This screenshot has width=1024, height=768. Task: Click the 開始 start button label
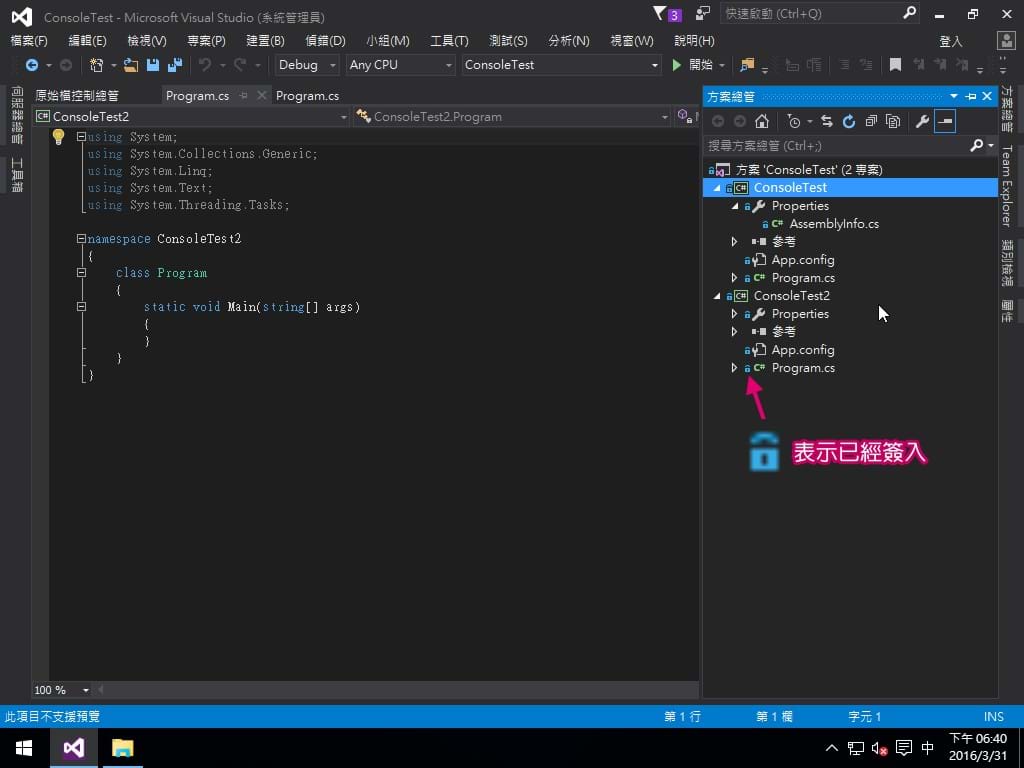[x=701, y=65]
